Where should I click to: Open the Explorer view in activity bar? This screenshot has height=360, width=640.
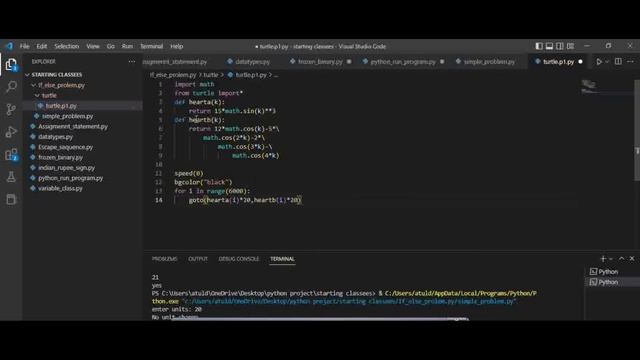coord(11,64)
